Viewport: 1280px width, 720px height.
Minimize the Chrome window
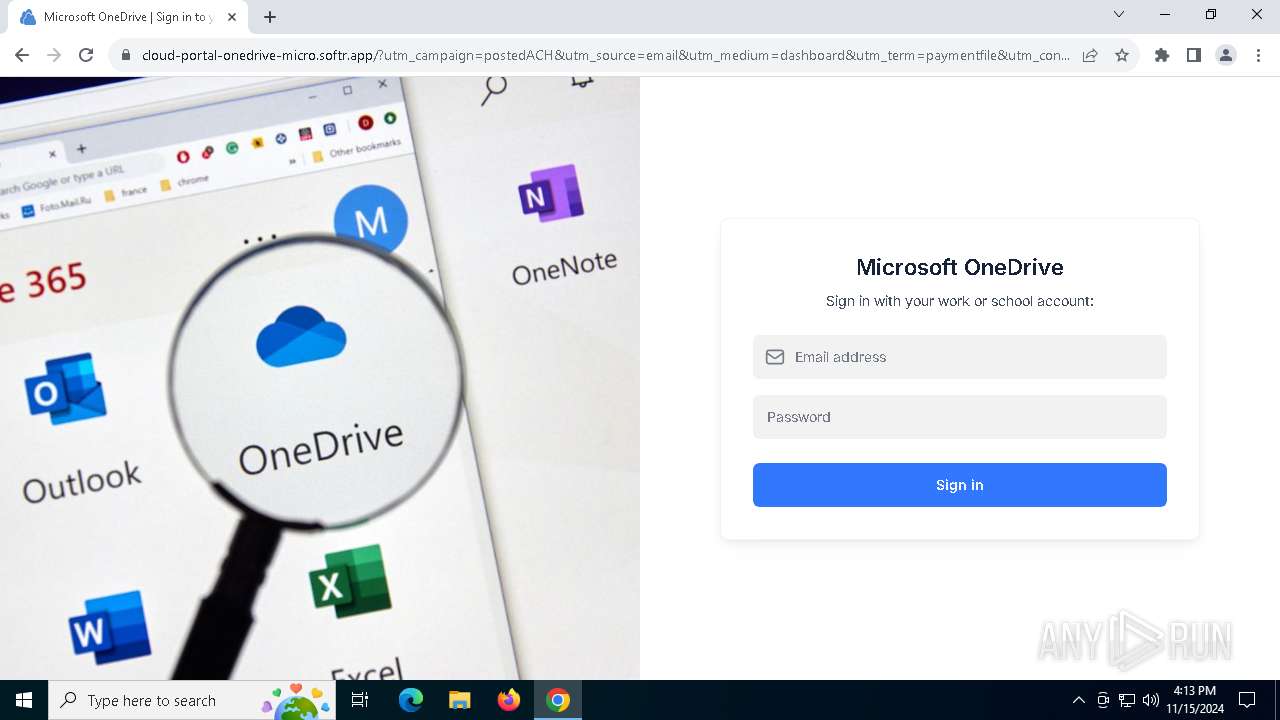1165,14
